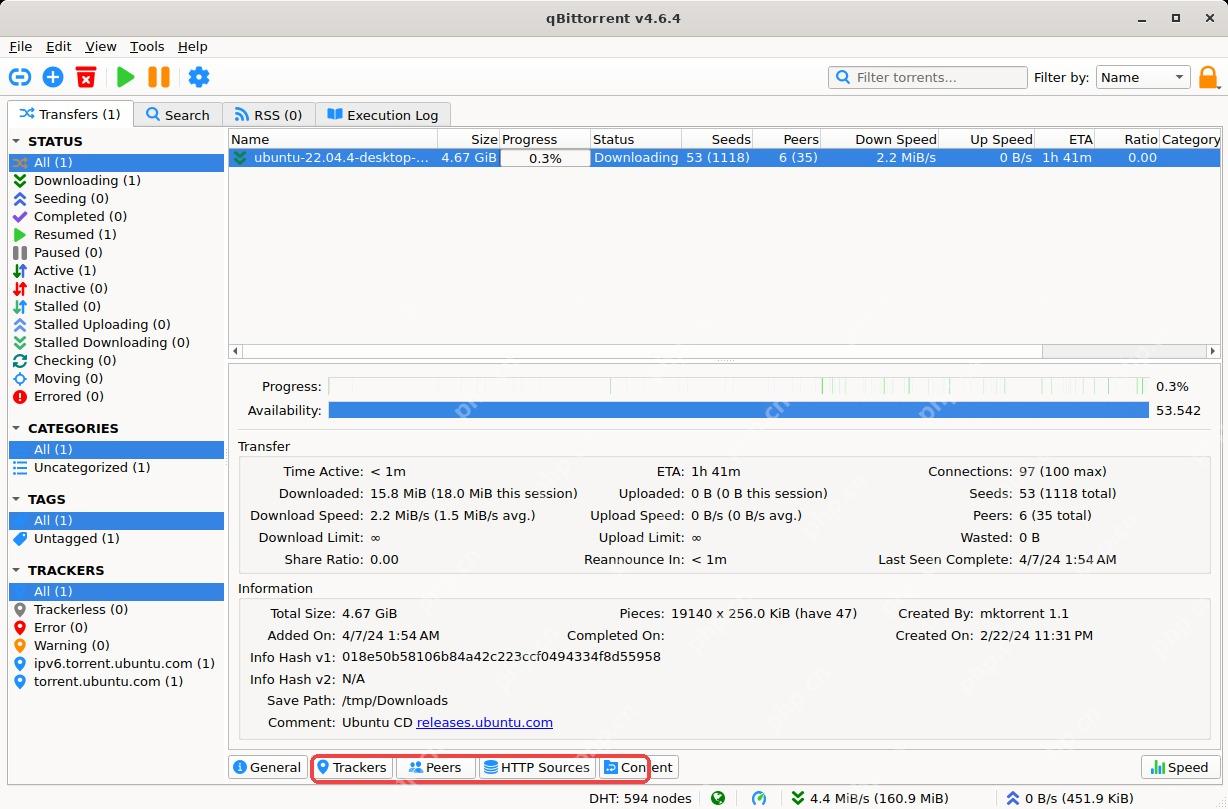Open the releases.ubuntu.com comment link
Viewport: 1228px width, 809px height.
(x=485, y=722)
